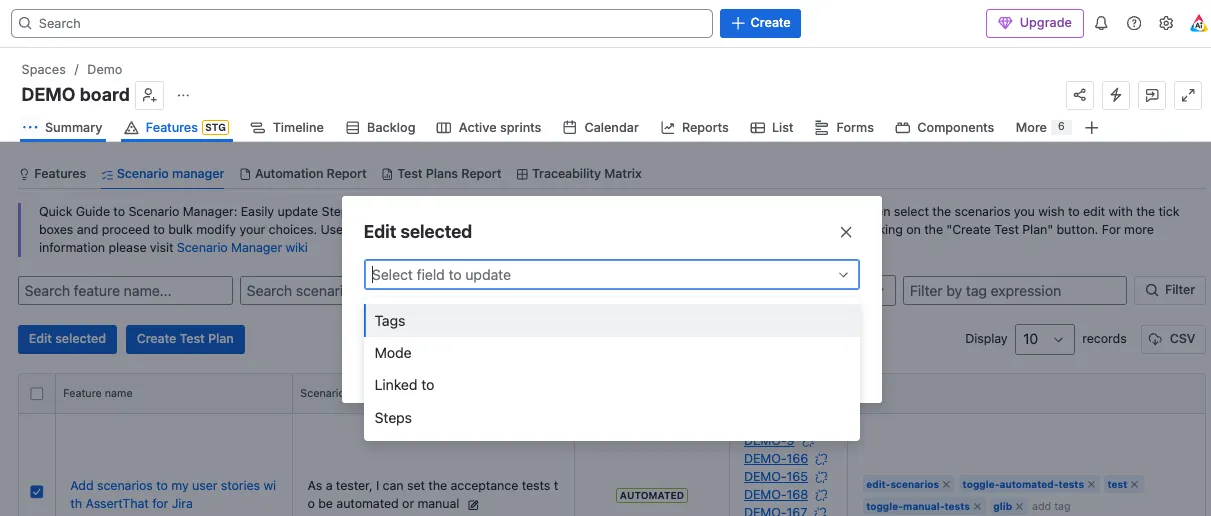This screenshot has height=516, width=1211.
Task: Enter full screen with the expand icon
Action: click(1188, 95)
